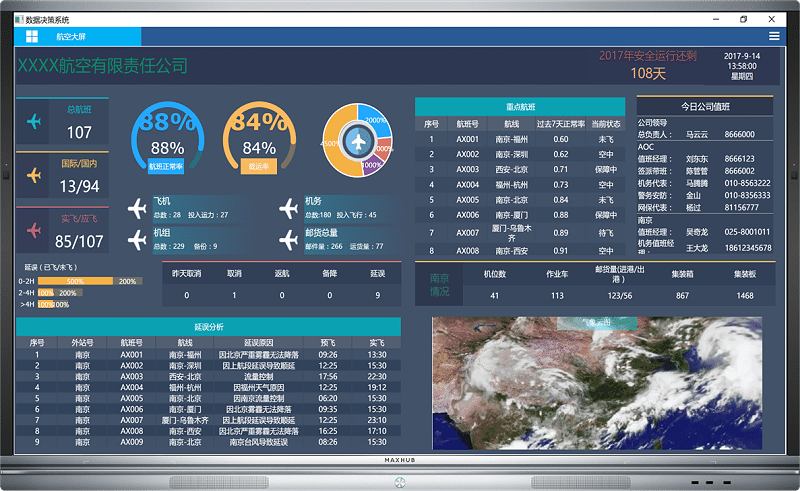
Task: Click the orange airplane icon for 国际/国内
Action: point(35,176)
